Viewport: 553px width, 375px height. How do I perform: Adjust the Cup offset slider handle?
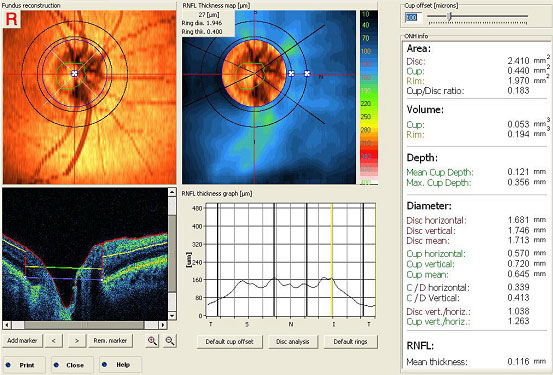[449, 16]
